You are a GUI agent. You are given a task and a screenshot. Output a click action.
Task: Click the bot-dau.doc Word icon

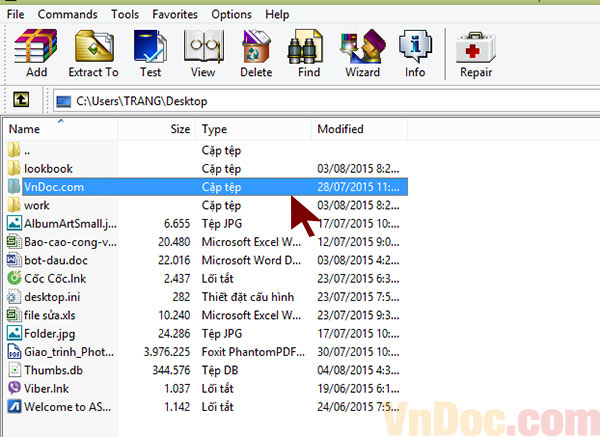pyautogui.click(x=14, y=260)
